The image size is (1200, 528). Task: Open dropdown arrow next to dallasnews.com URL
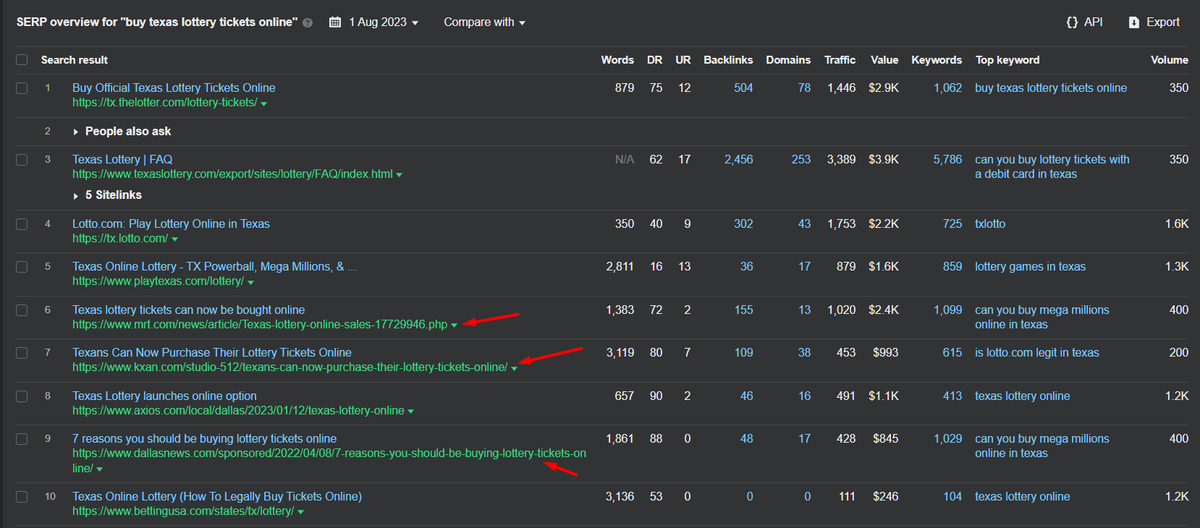pyautogui.click(x=100, y=470)
